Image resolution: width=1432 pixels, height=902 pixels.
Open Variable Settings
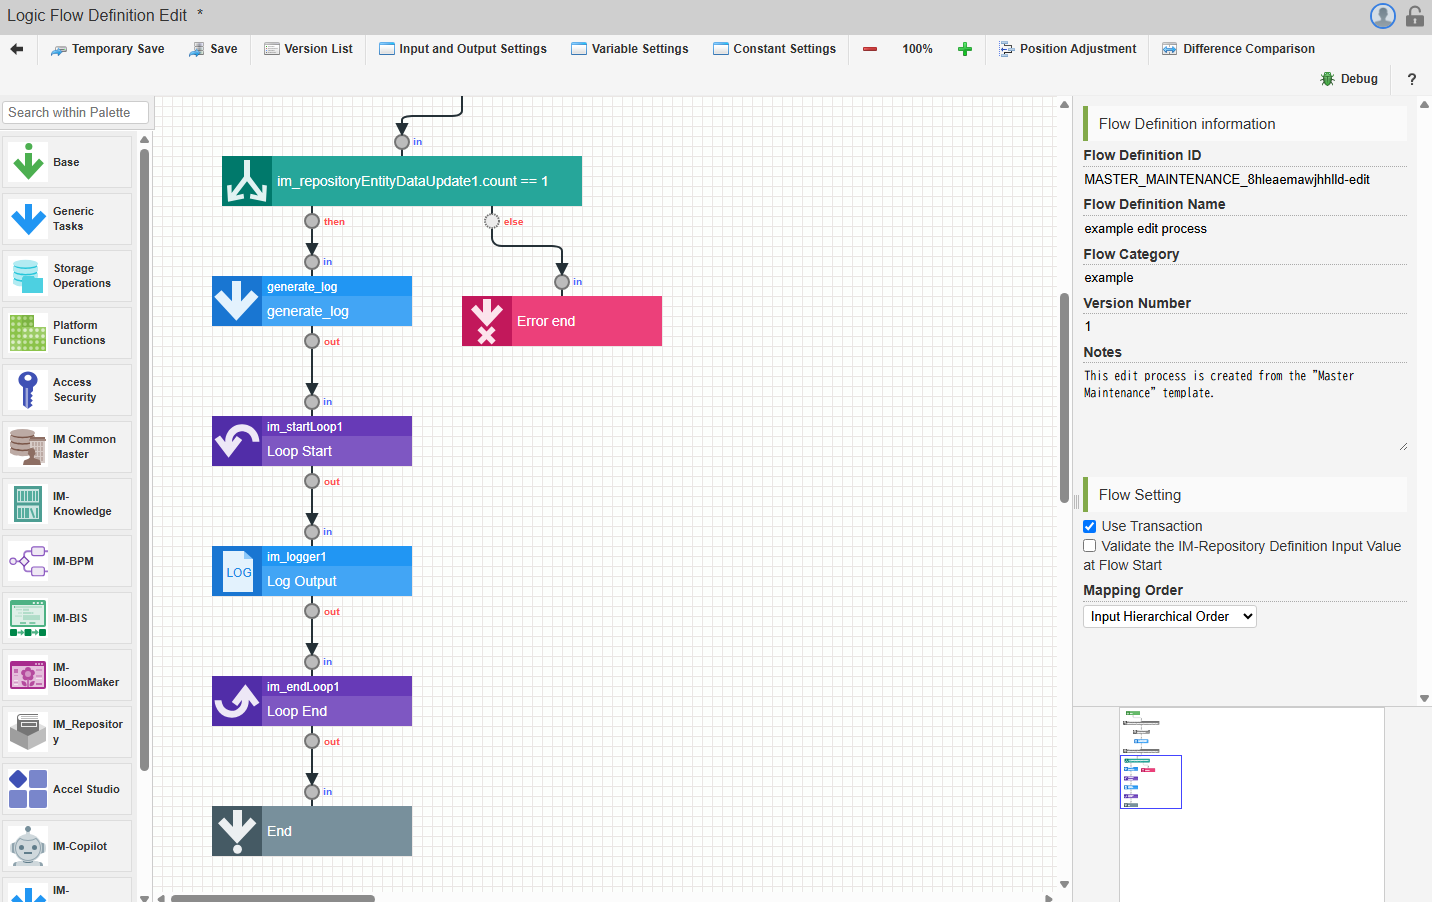630,49
